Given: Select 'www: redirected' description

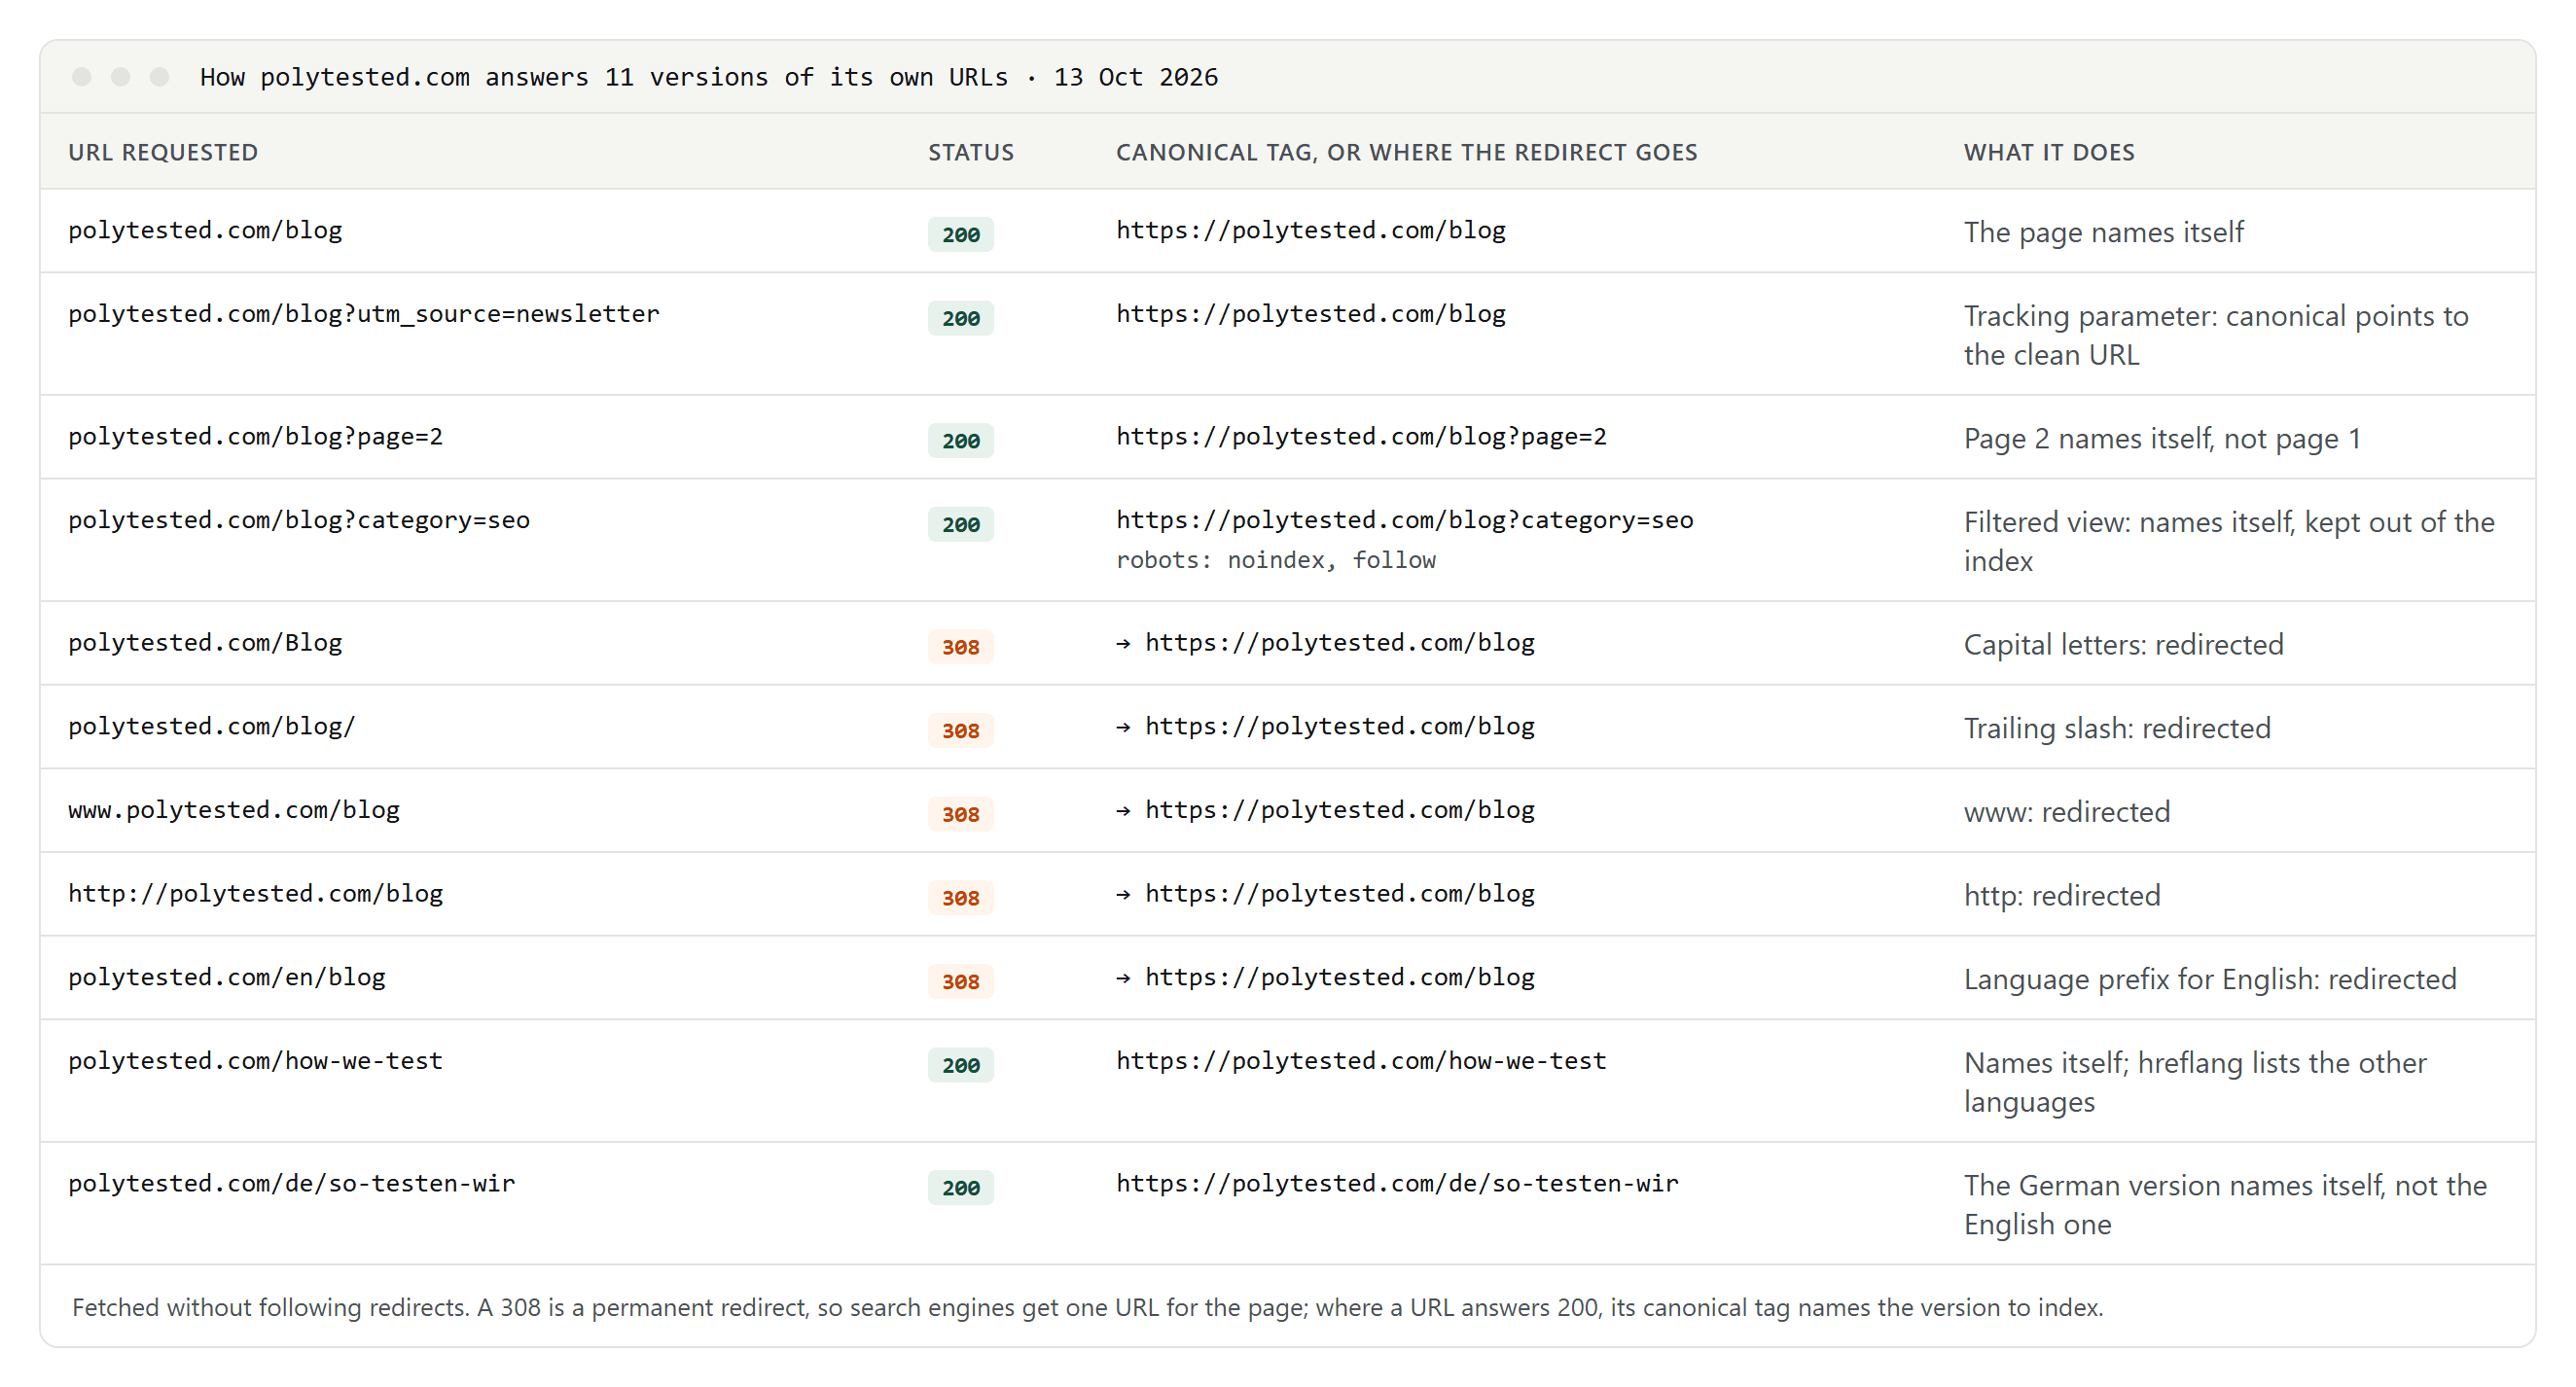Looking at the screenshot, I should (x=2067, y=812).
